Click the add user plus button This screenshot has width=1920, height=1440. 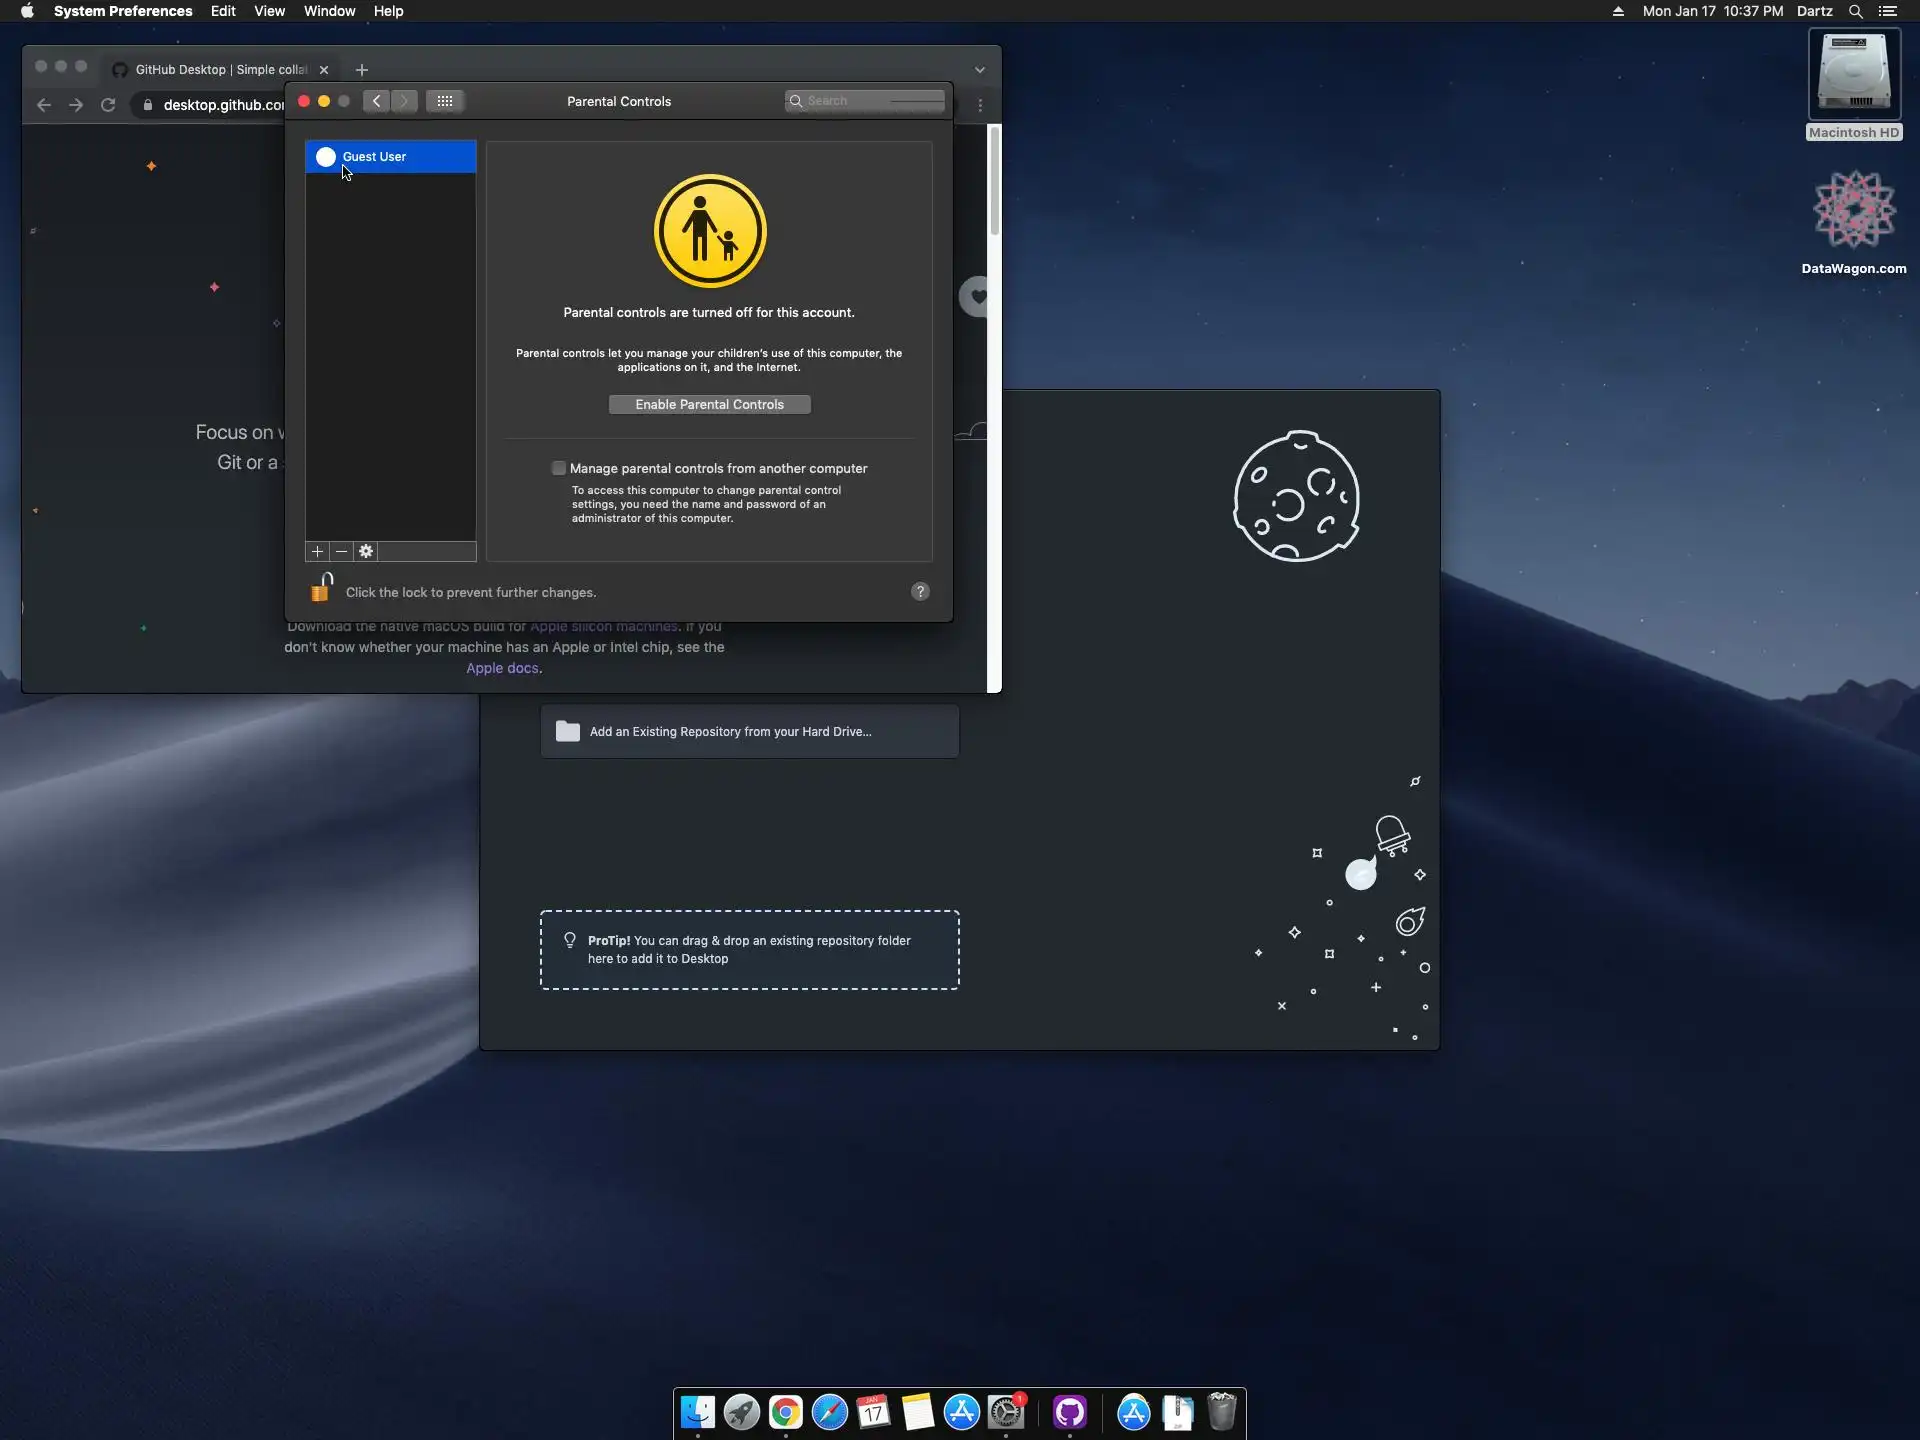[x=317, y=552]
